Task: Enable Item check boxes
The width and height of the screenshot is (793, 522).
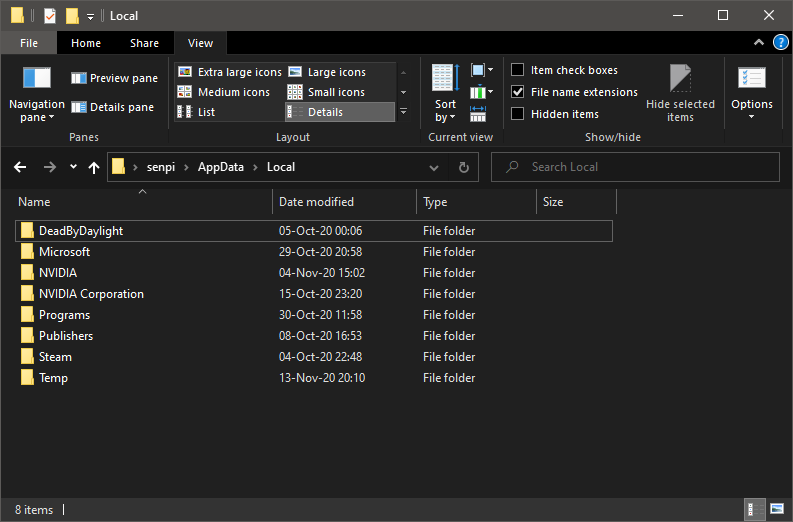Action: tap(517, 70)
